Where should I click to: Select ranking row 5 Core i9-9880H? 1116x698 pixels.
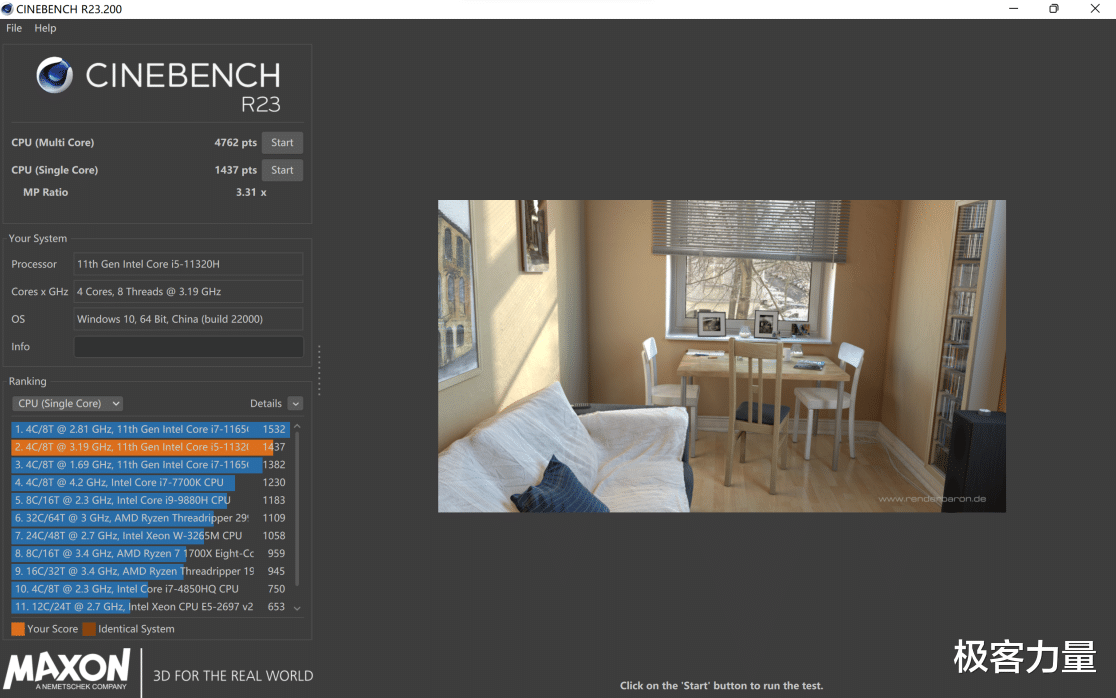click(x=149, y=500)
